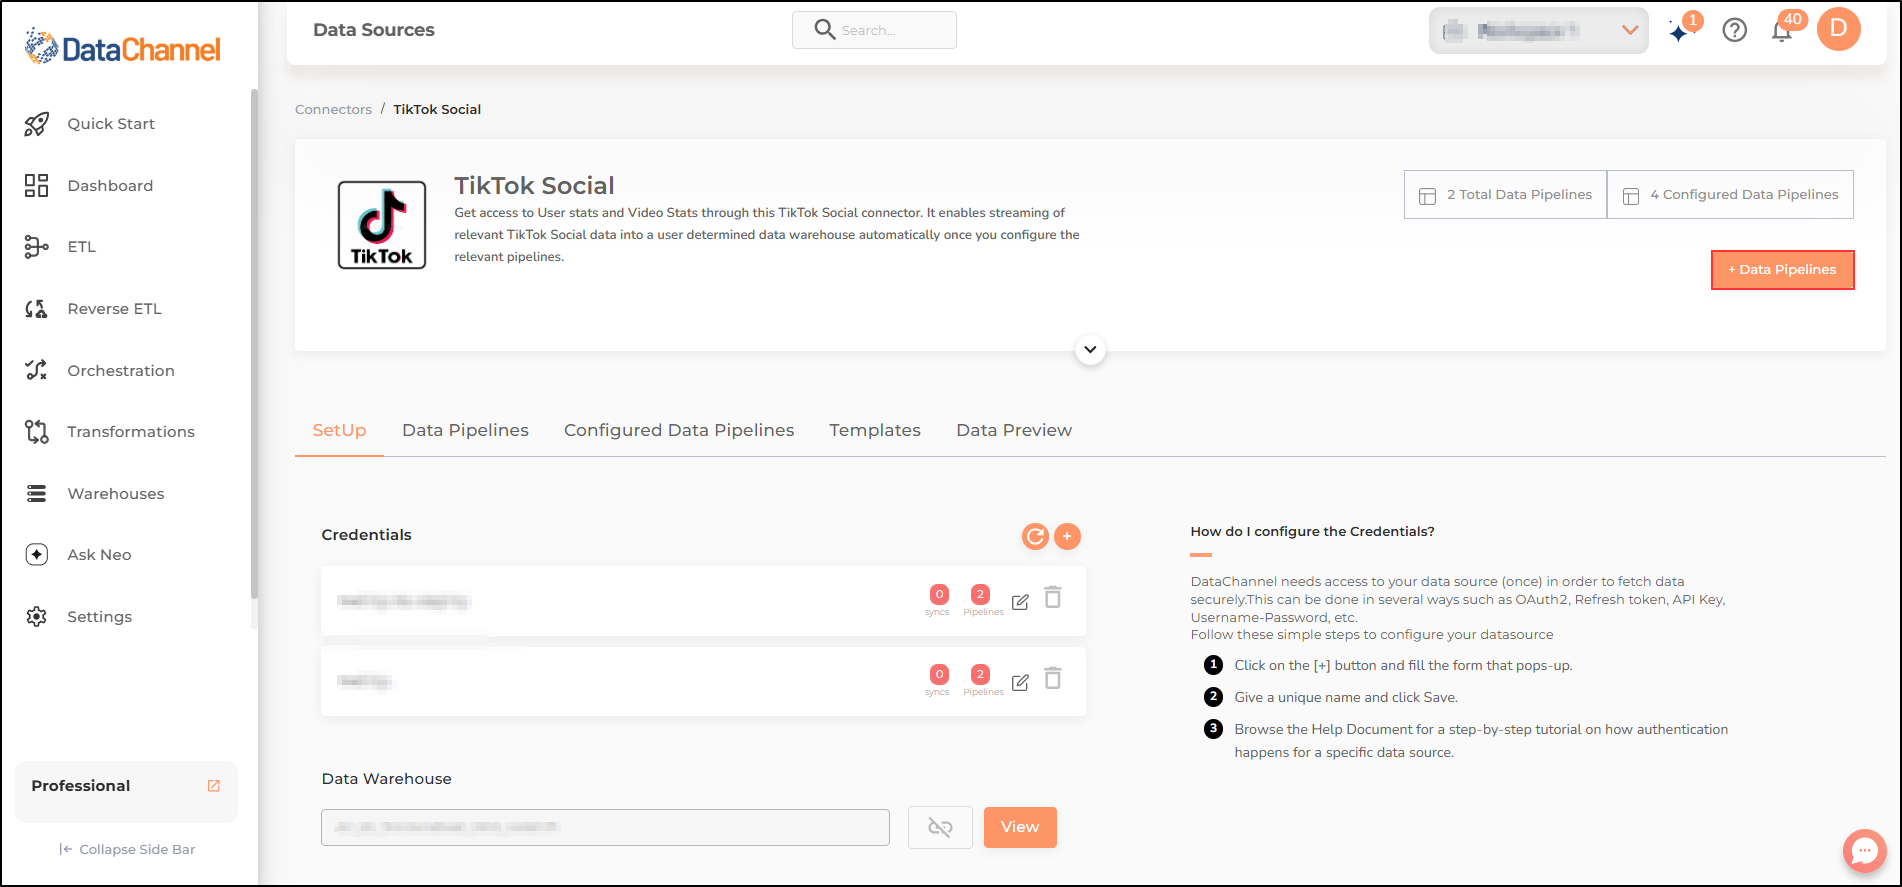
Task: Switch to the SetUp tab
Action: coord(339,430)
